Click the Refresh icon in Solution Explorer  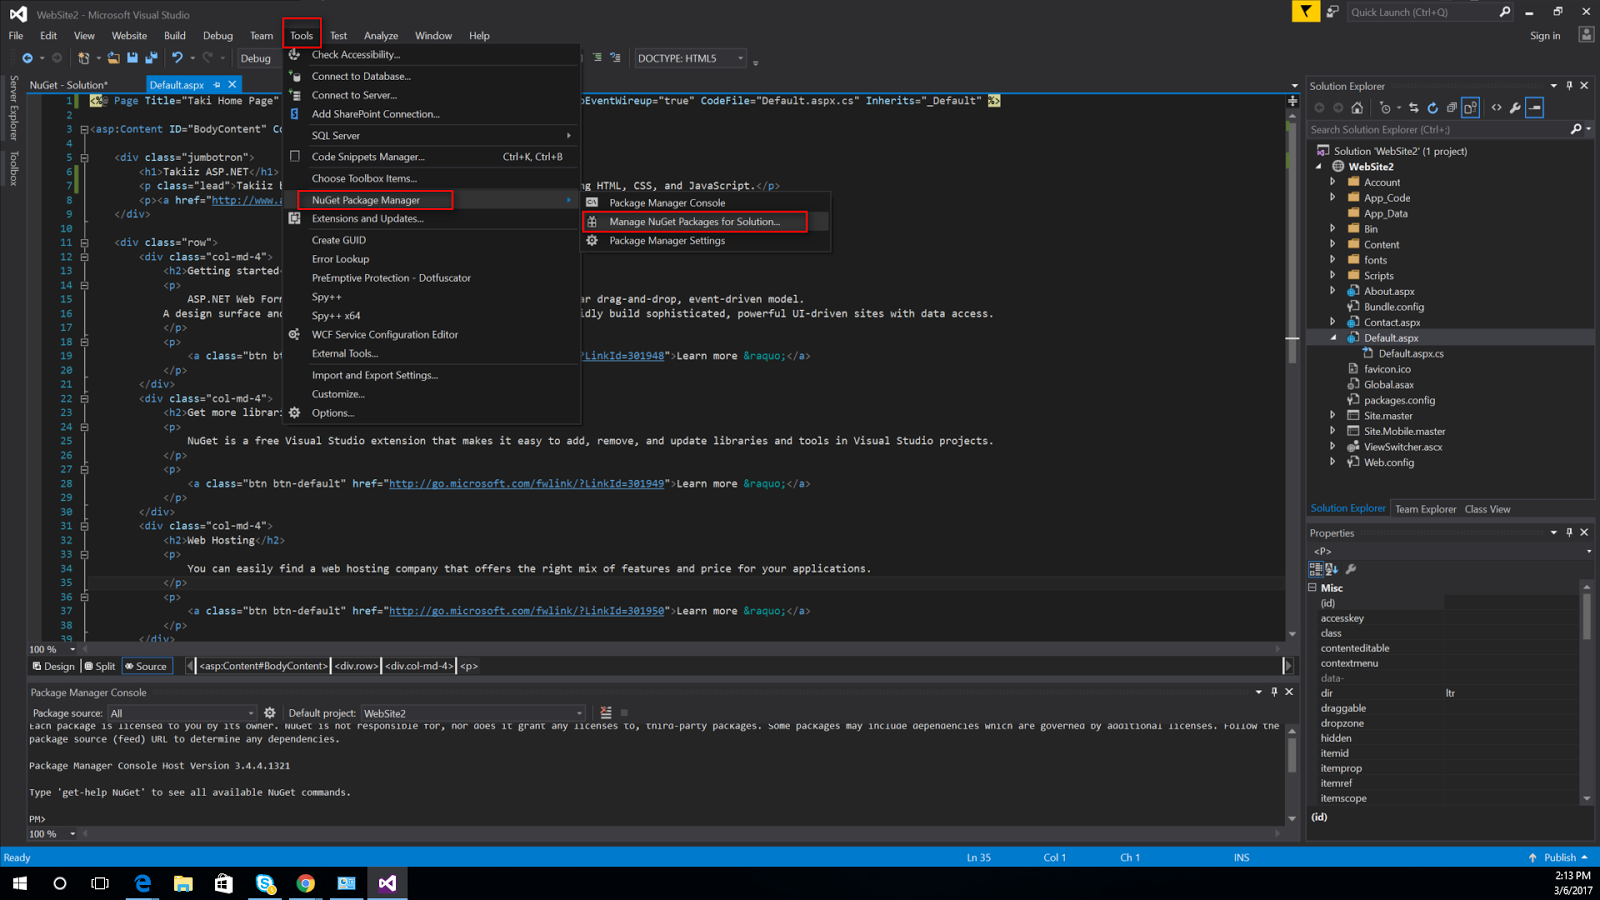[x=1432, y=108]
